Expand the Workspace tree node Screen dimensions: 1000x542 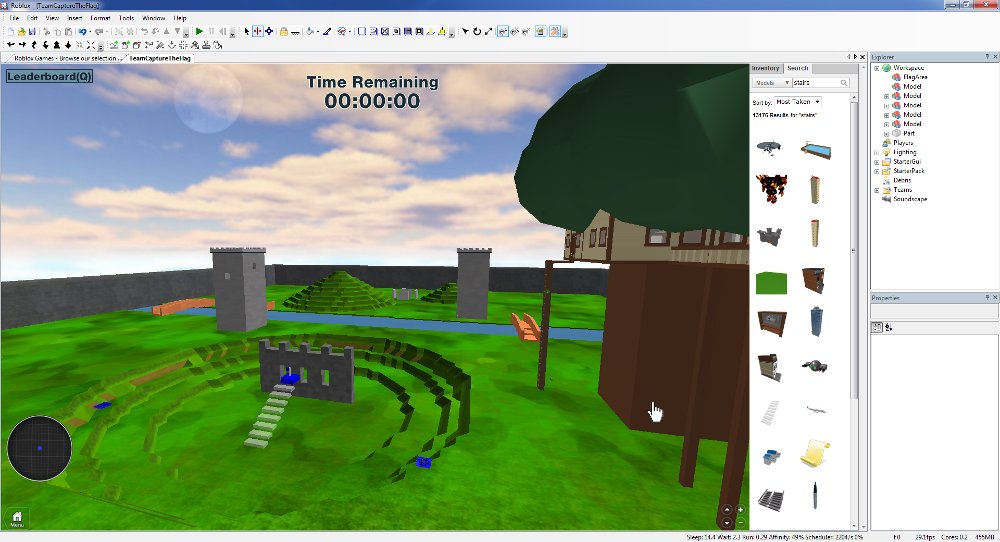(x=876, y=68)
